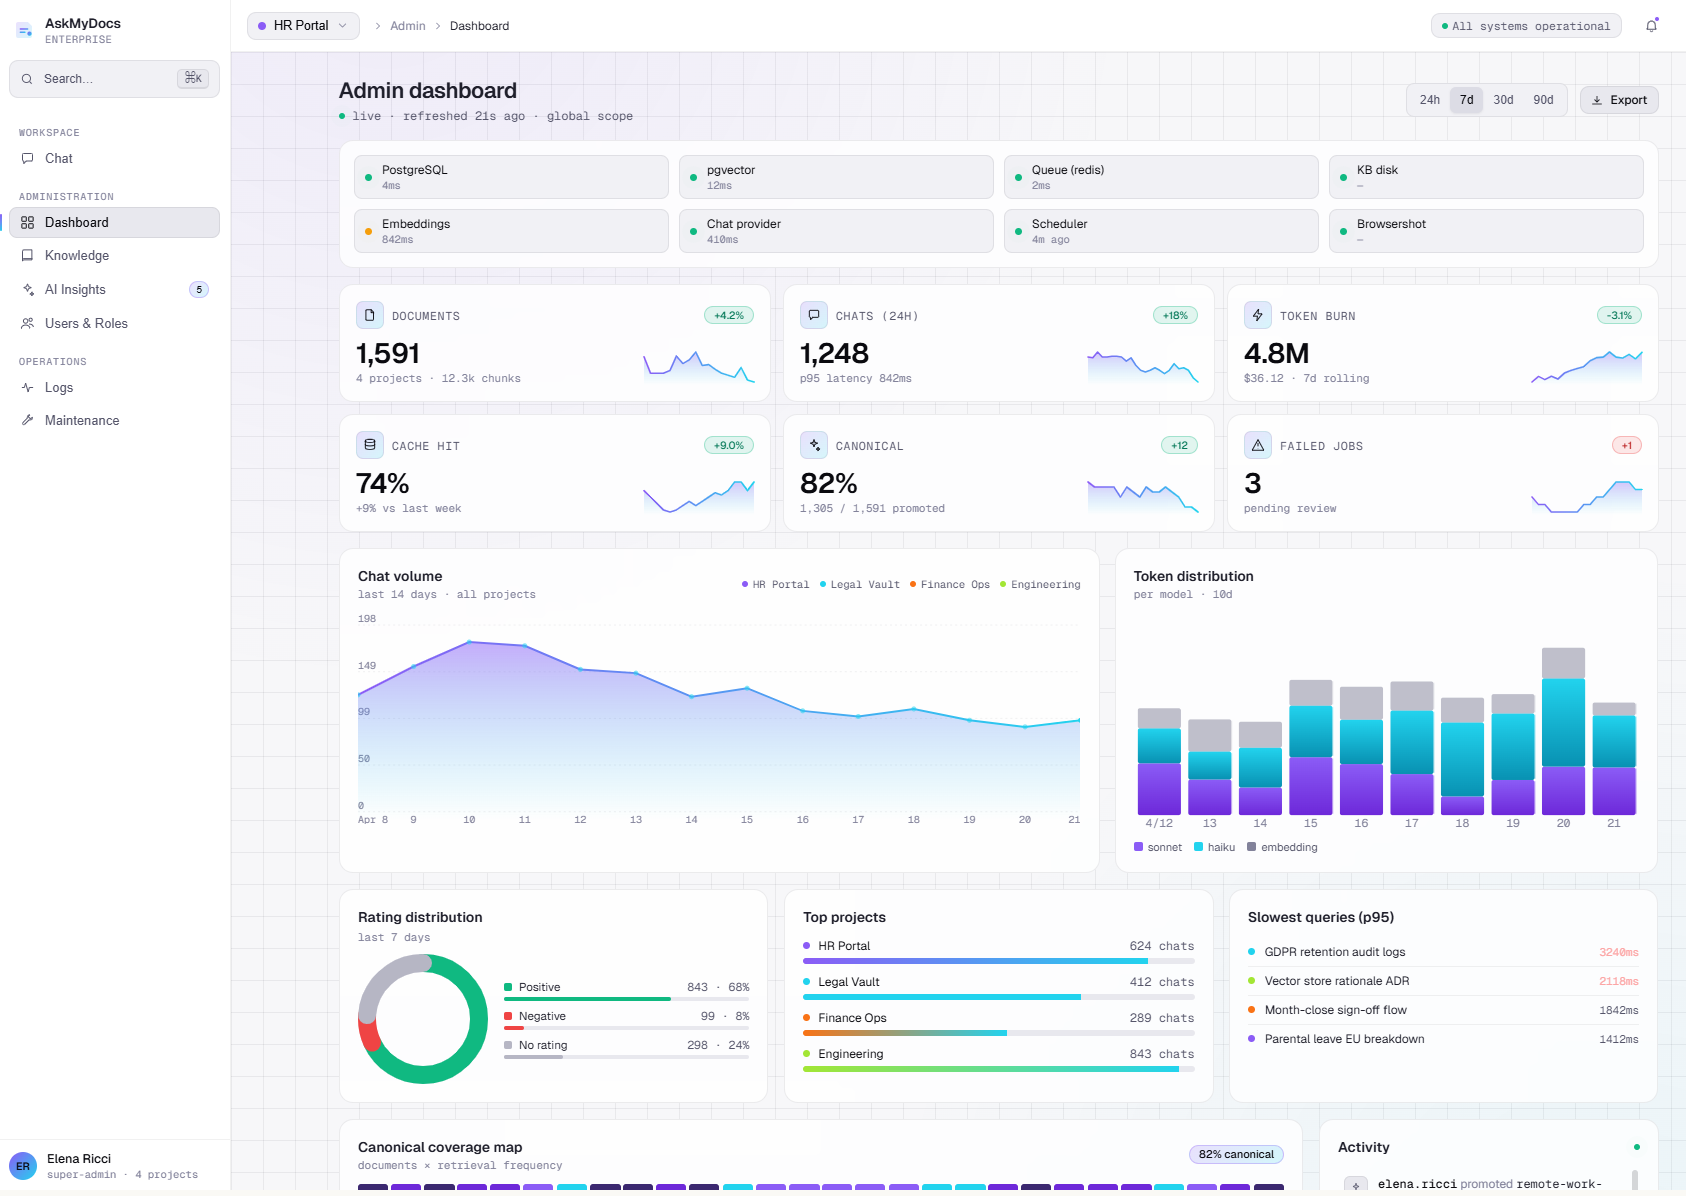Click the AskMyDocs logo icon
Image resolution: width=1686 pixels, height=1196 pixels.
click(25, 31)
